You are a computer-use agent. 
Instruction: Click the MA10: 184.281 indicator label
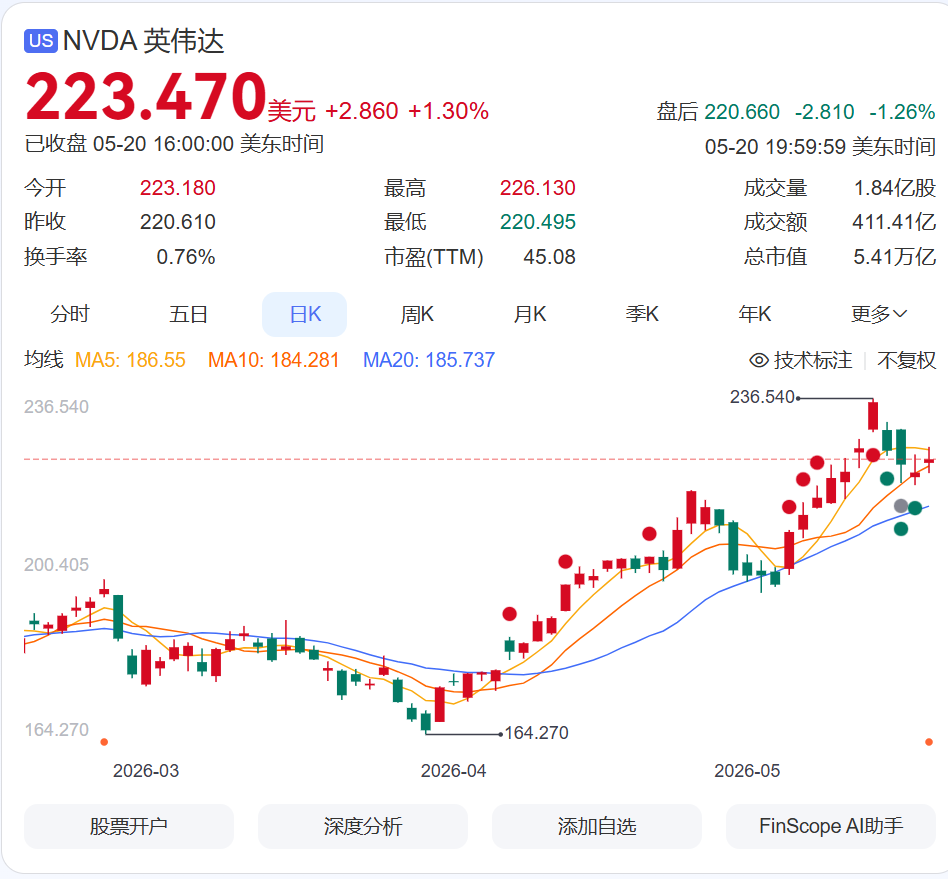273,360
